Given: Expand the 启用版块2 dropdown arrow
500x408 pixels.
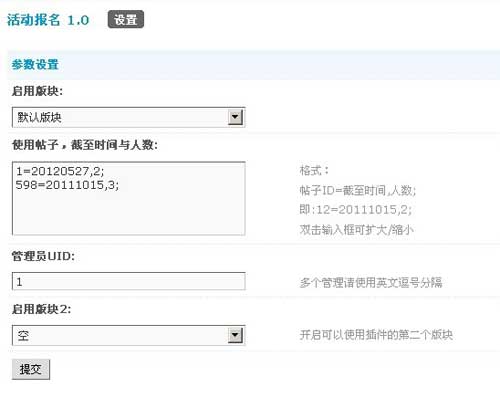Looking at the screenshot, I should pyautogui.click(x=235, y=335).
